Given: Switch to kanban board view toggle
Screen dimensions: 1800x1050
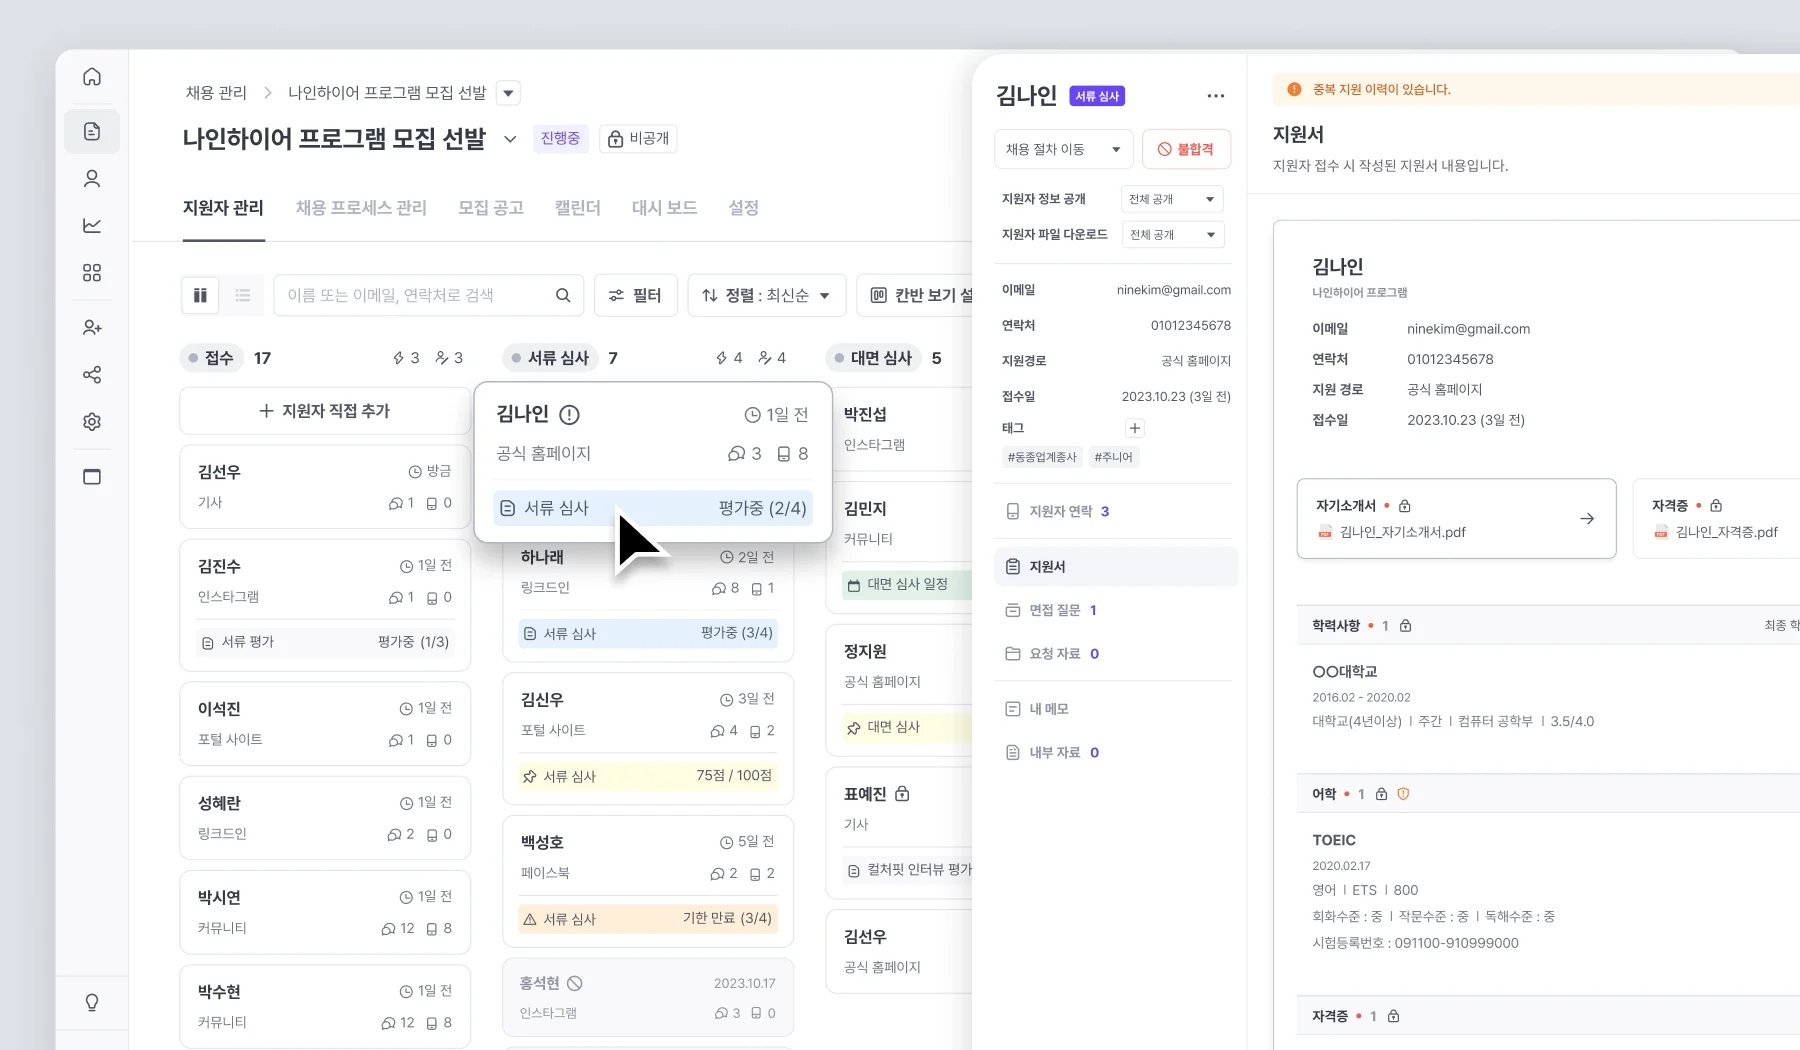Looking at the screenshot, I should click(200, 295).
